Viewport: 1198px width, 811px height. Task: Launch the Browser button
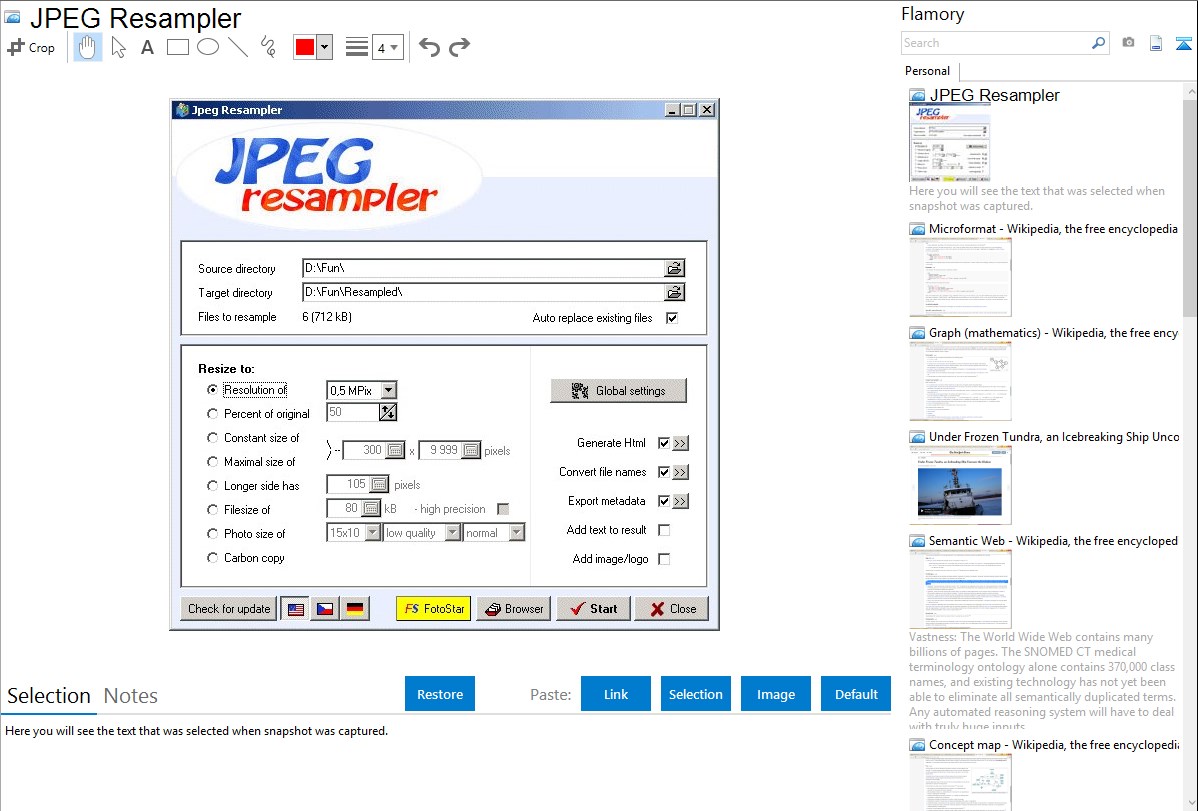pos(513,609)
